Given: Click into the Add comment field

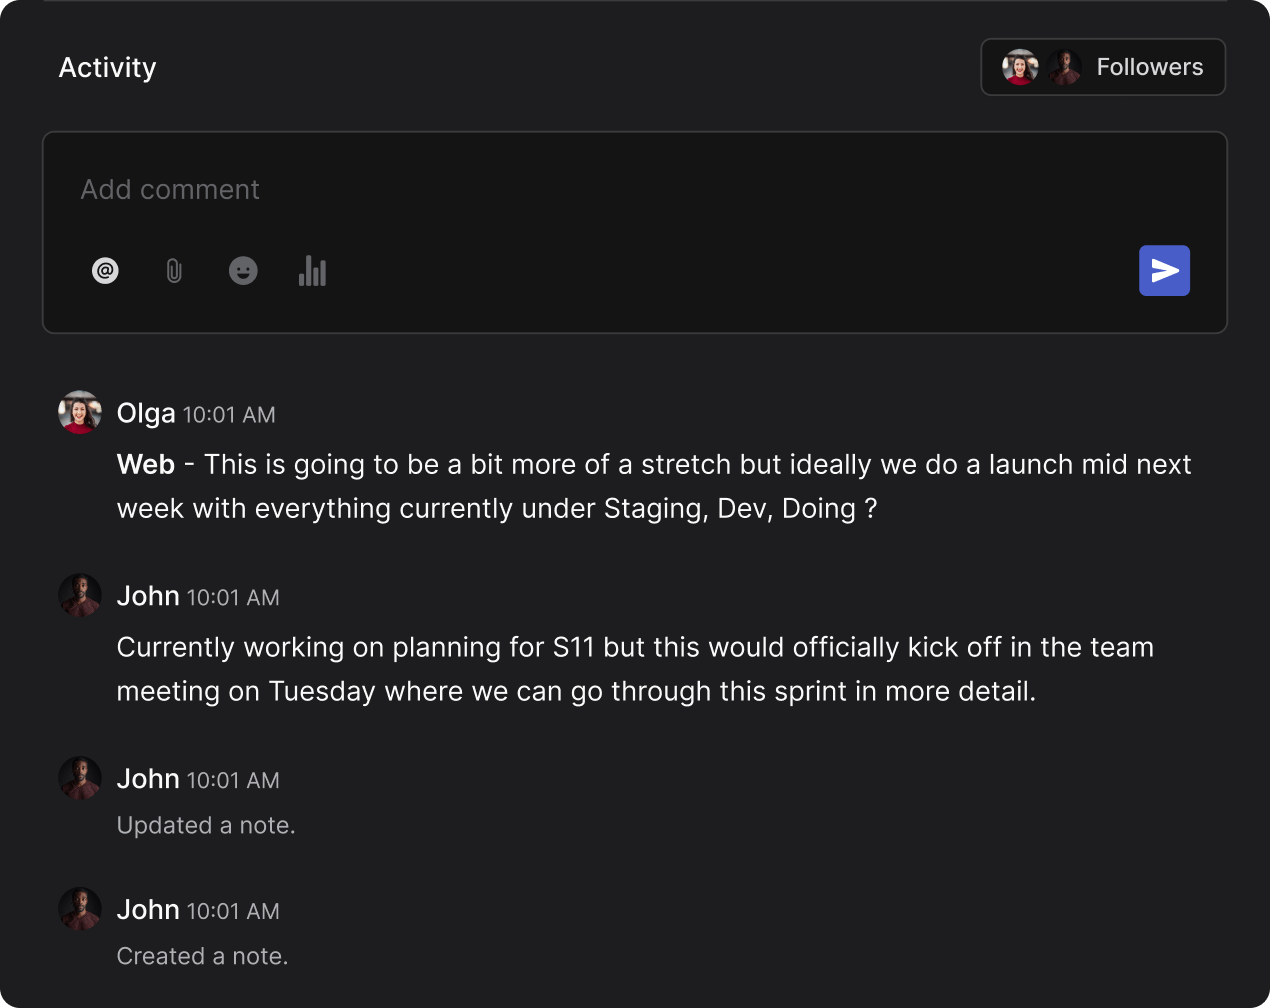Looking at the screenshot, I should (x=600, y=190).
